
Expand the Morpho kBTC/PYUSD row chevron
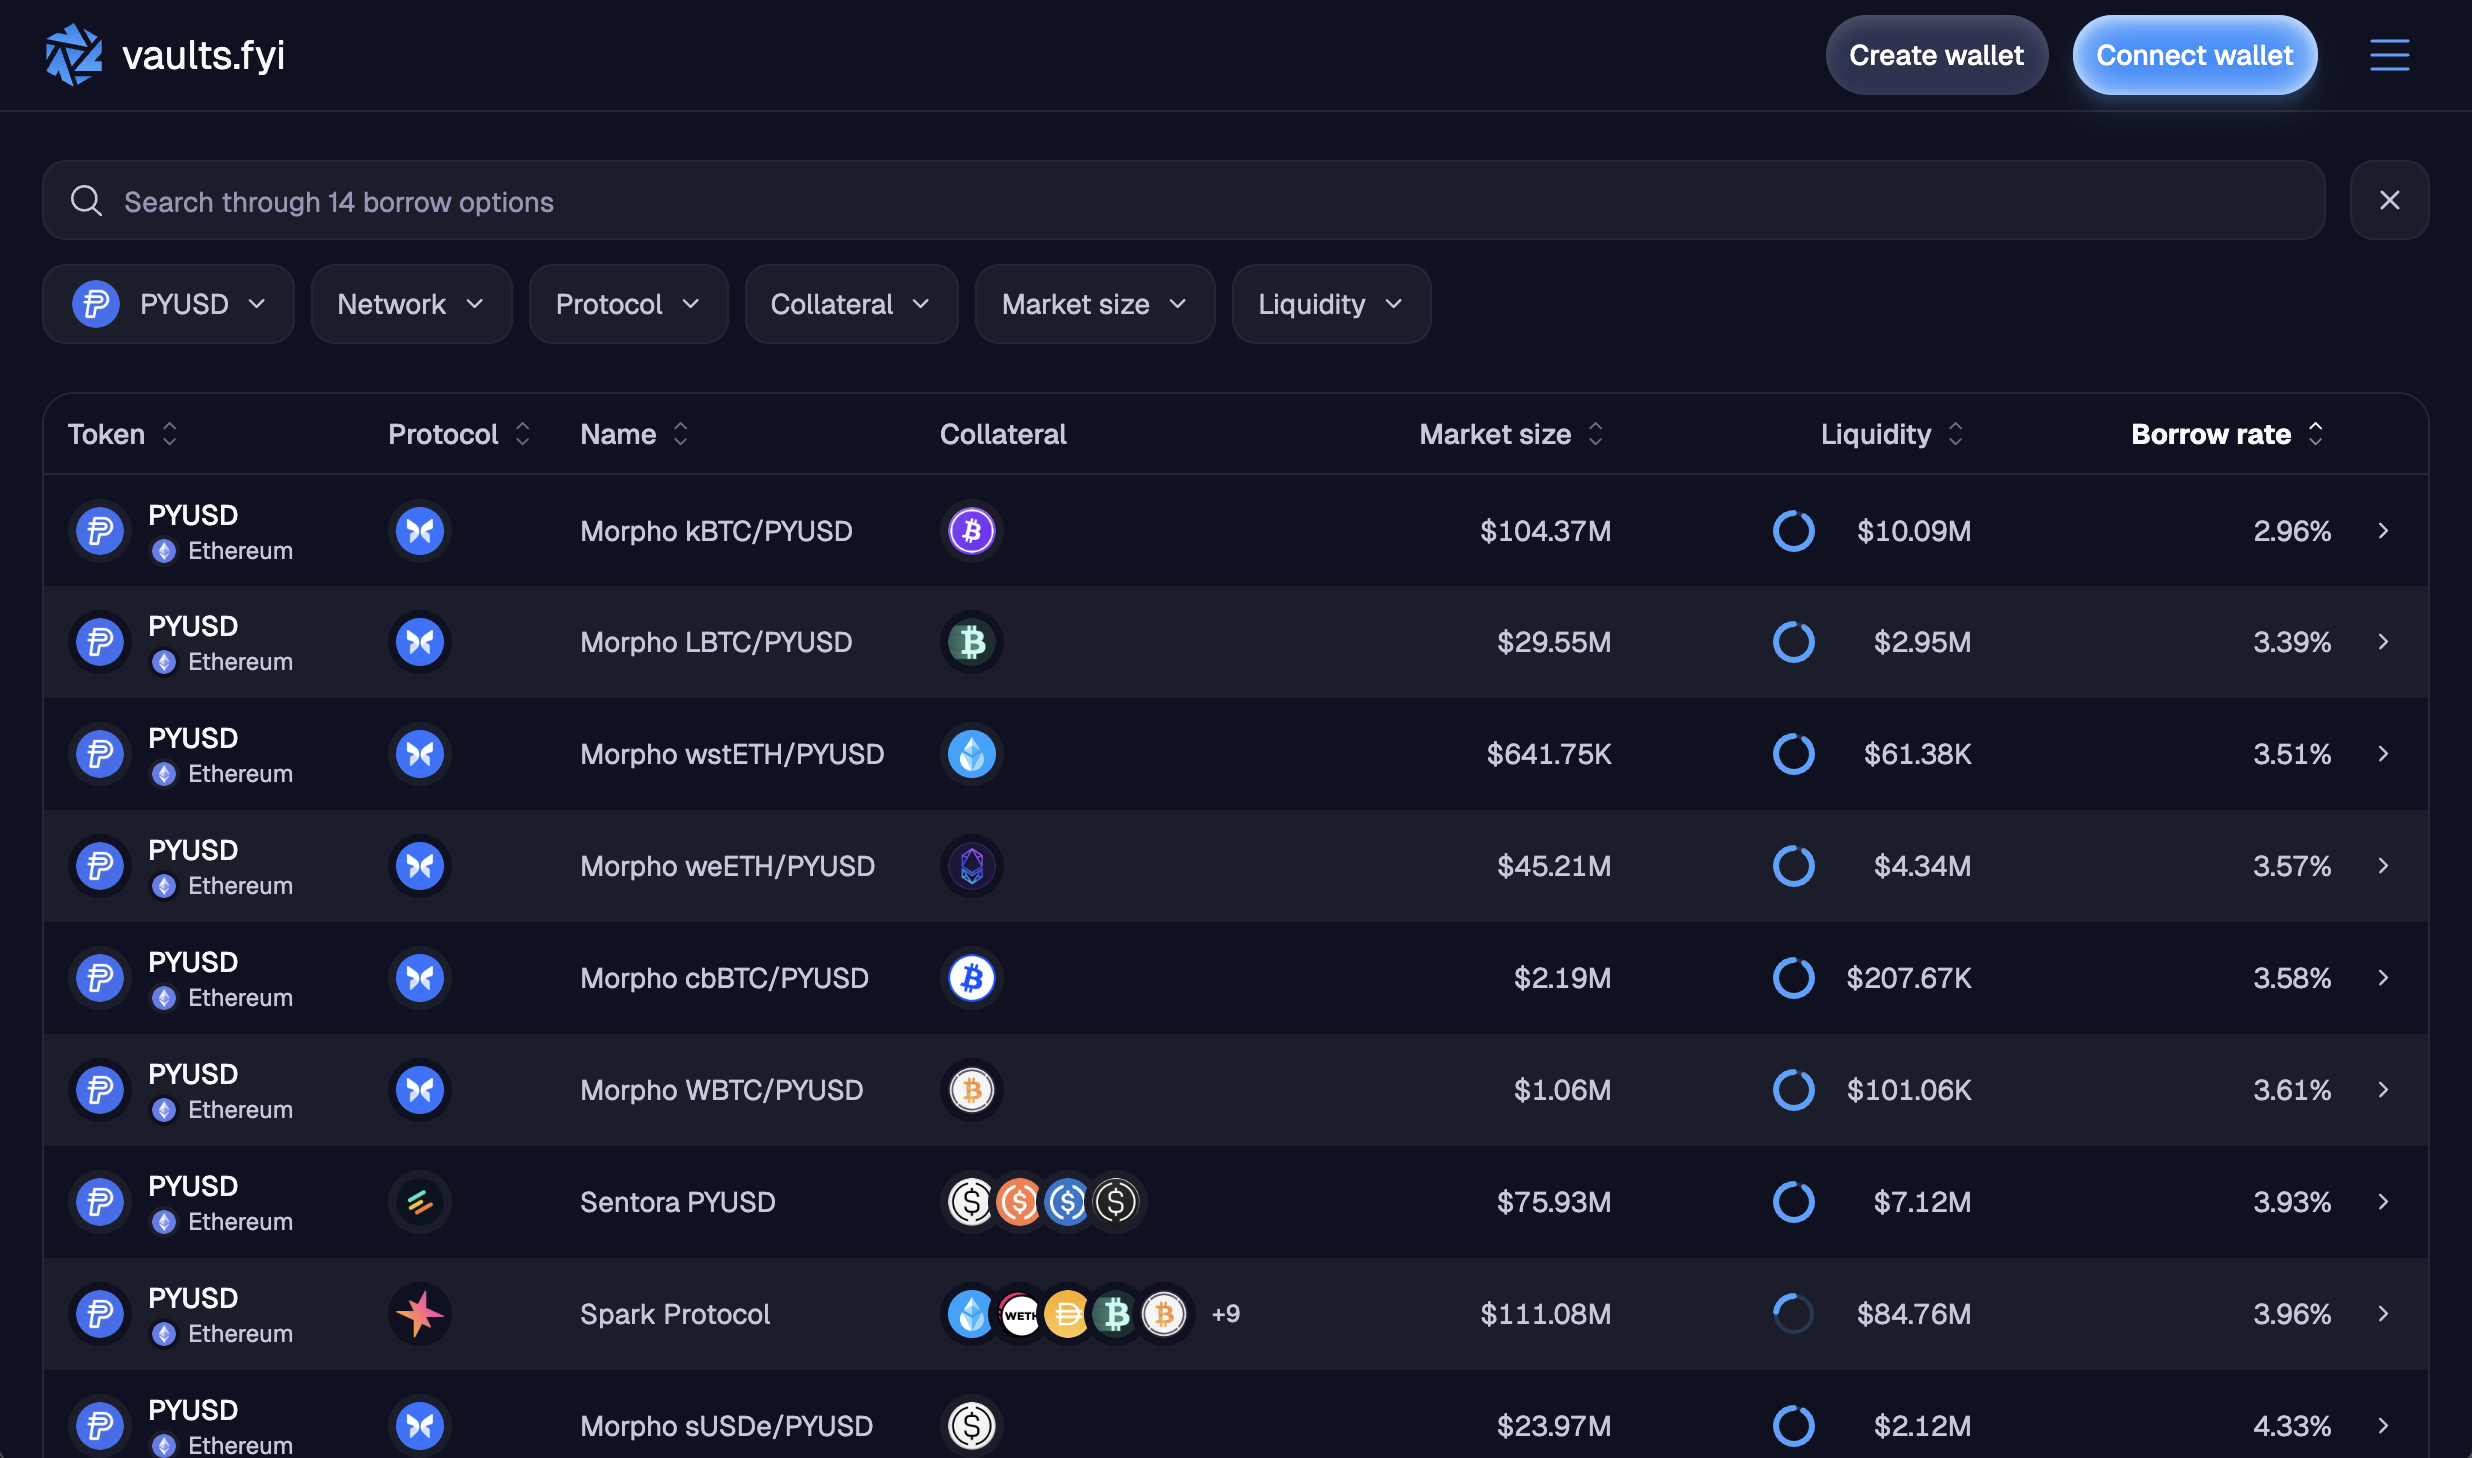pos(2383,531)
